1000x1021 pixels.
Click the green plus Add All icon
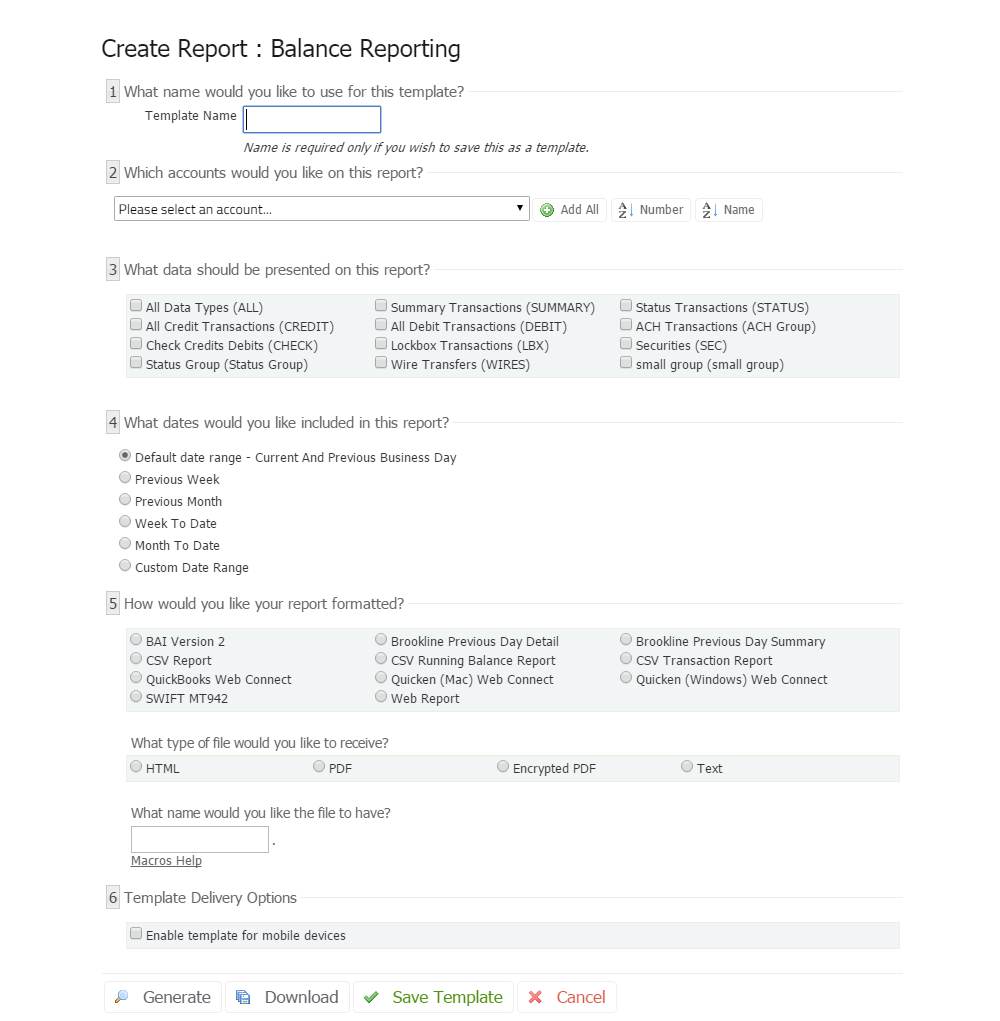(547, 210)
